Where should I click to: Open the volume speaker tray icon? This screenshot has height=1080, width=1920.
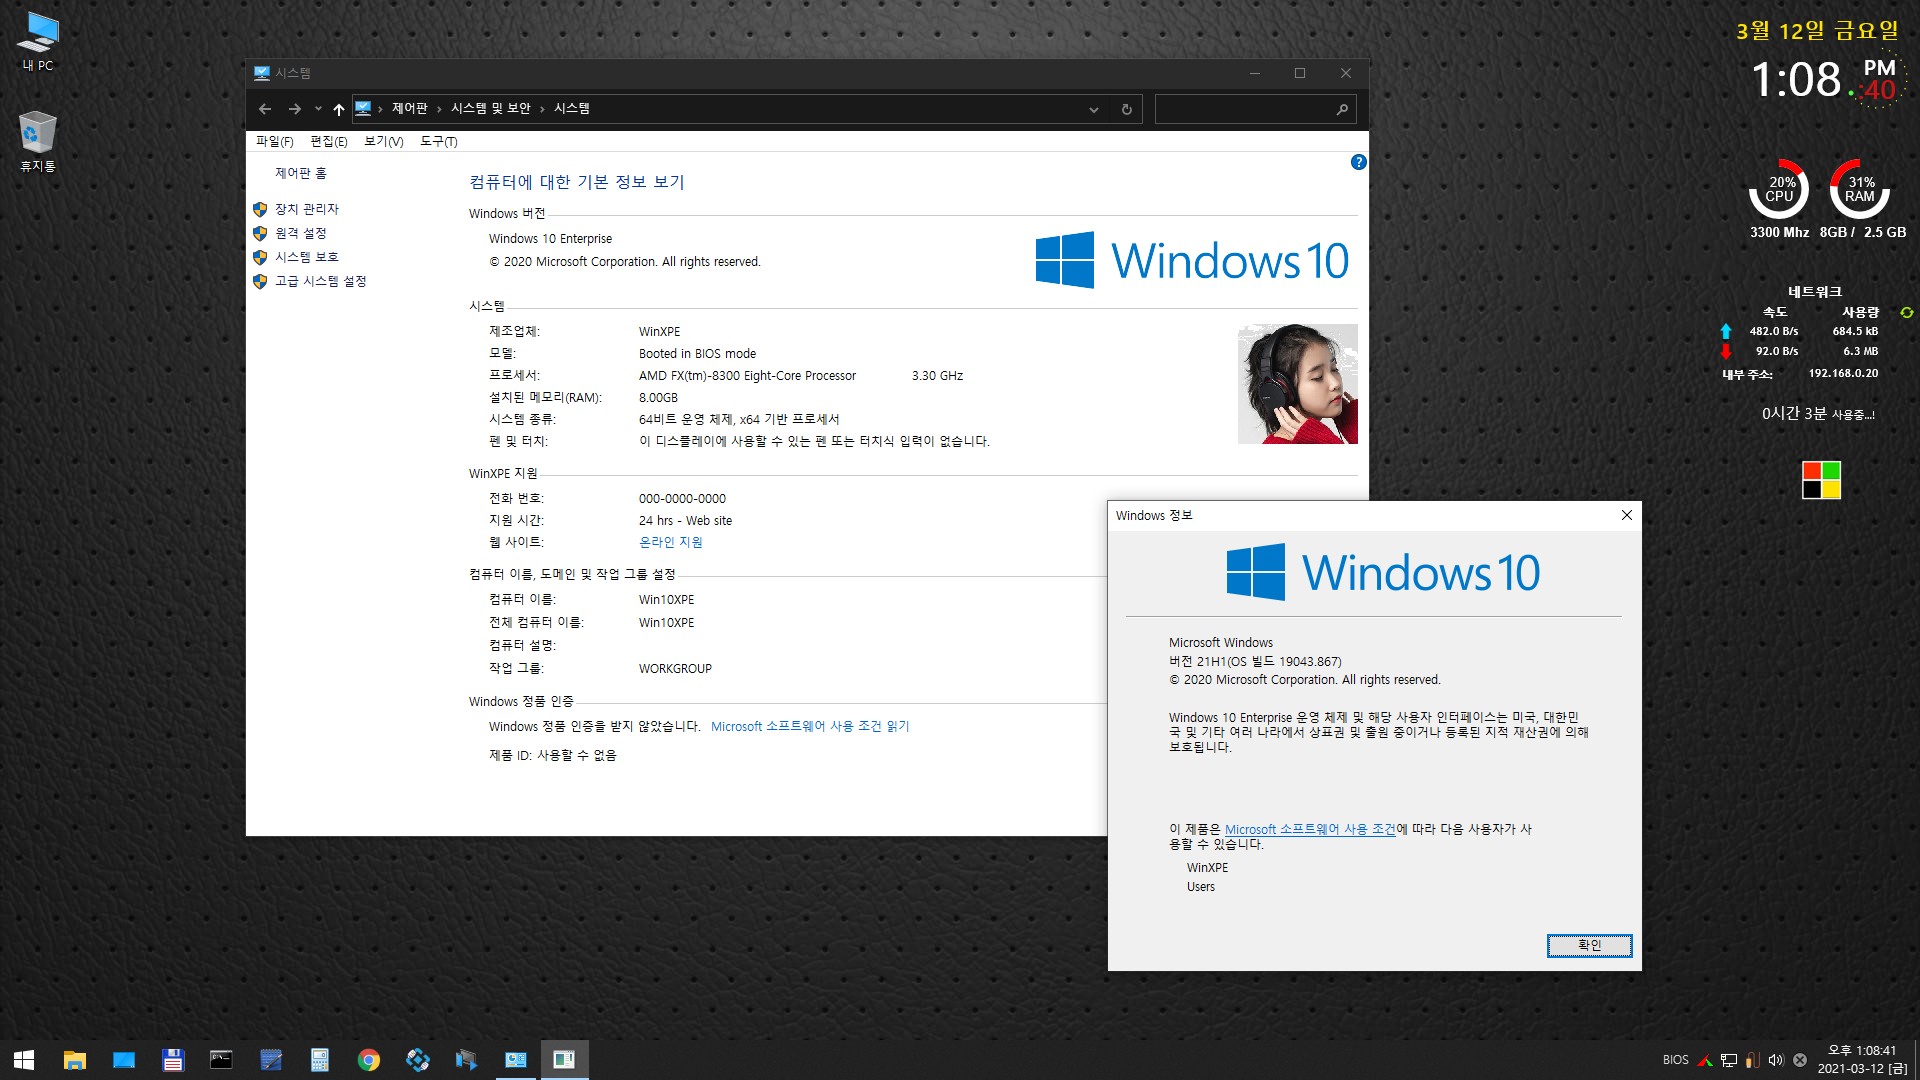[1776, 1060]
